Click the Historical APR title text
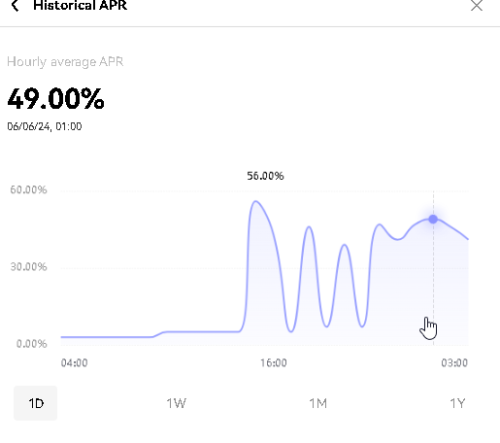 pyautogui.click(x=80, y=5)
